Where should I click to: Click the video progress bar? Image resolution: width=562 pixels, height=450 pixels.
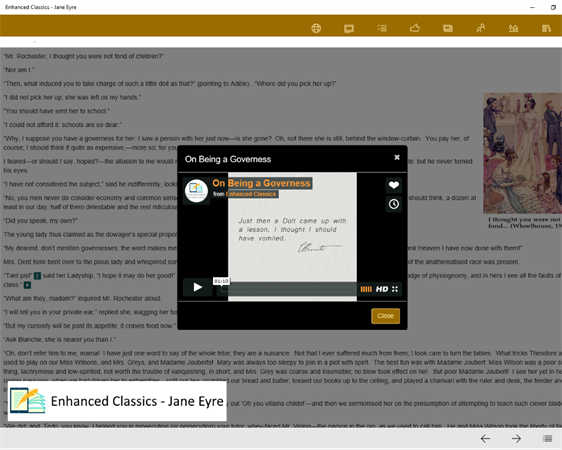click(289, 289)
